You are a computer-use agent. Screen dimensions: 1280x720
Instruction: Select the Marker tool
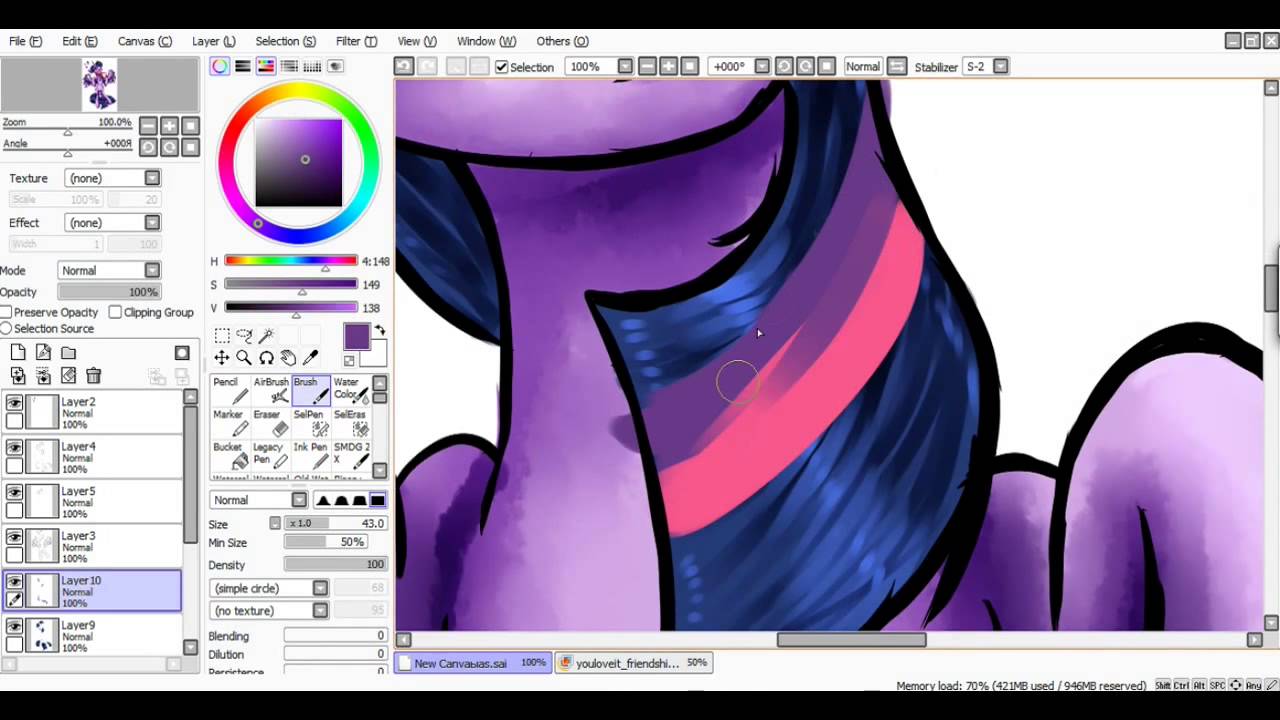(x=230, y=423)
